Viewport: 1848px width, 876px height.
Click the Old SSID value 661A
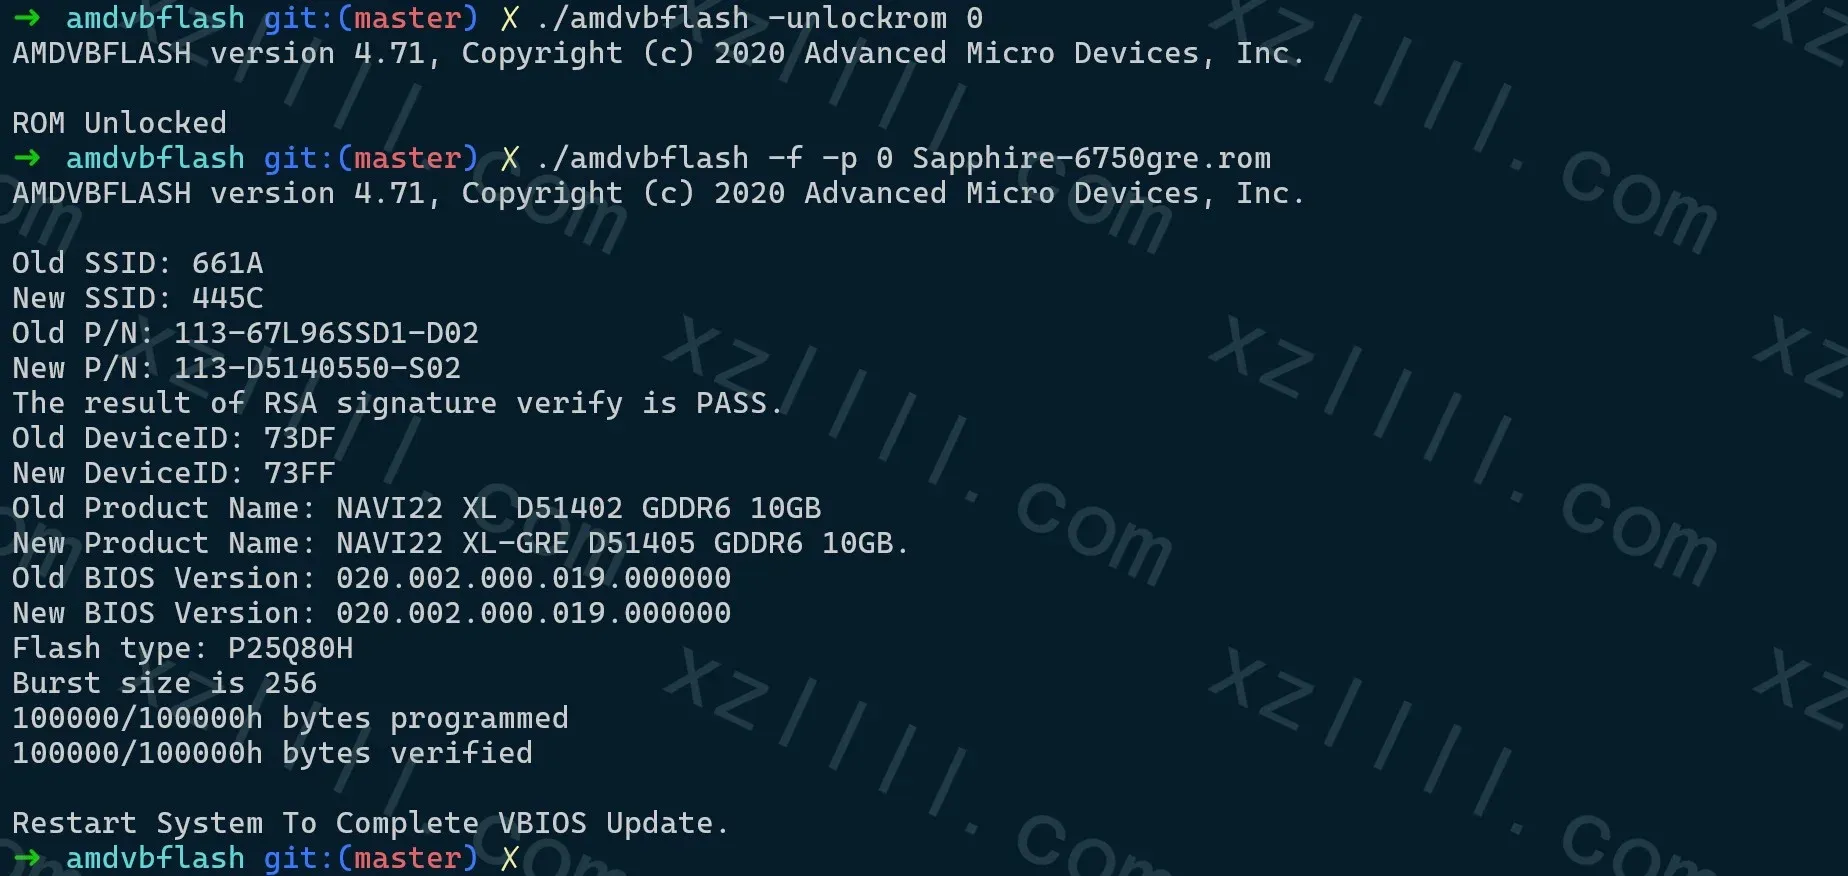tap(227, 263)
